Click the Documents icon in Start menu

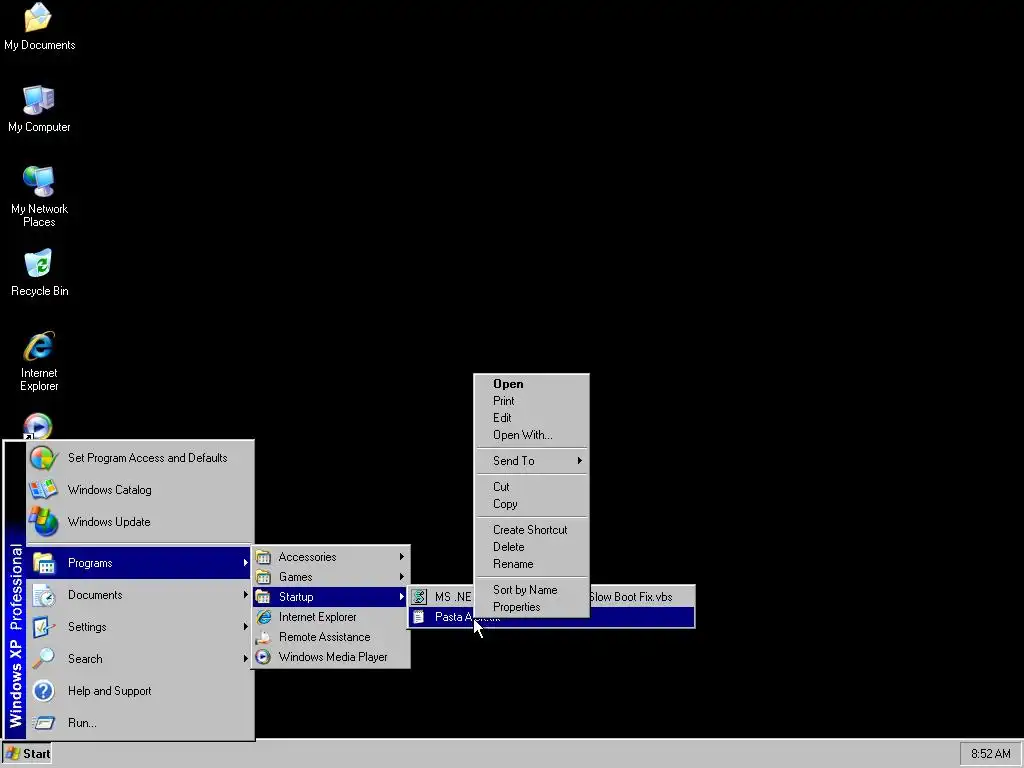pyautogui.click(x=44, y=595)
